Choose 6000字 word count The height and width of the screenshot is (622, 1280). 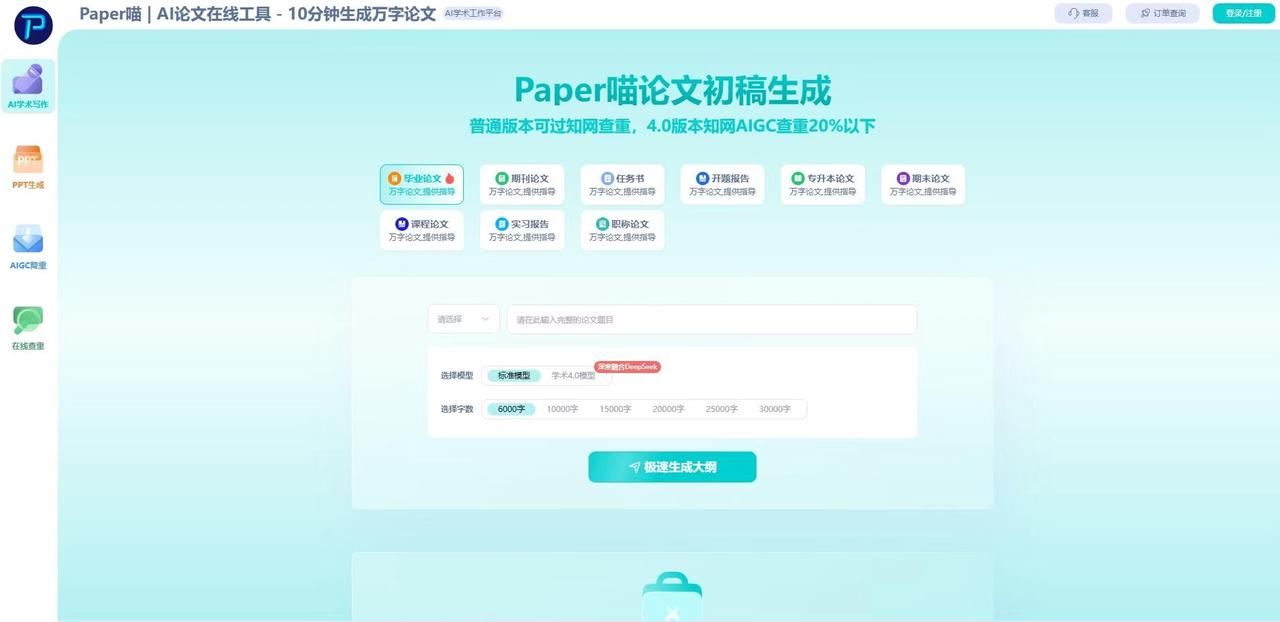[511, 409]
